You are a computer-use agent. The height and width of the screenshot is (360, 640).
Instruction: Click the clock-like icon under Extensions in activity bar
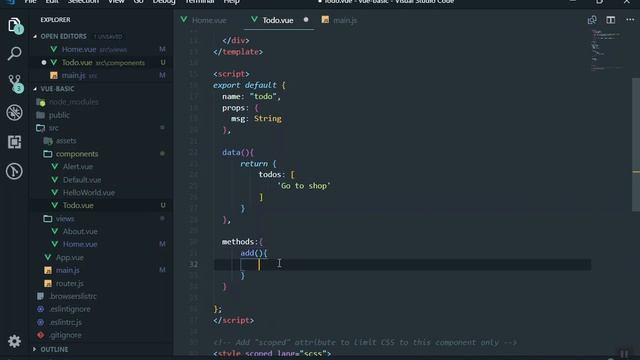pyautogui.click(x=14, y=171)
